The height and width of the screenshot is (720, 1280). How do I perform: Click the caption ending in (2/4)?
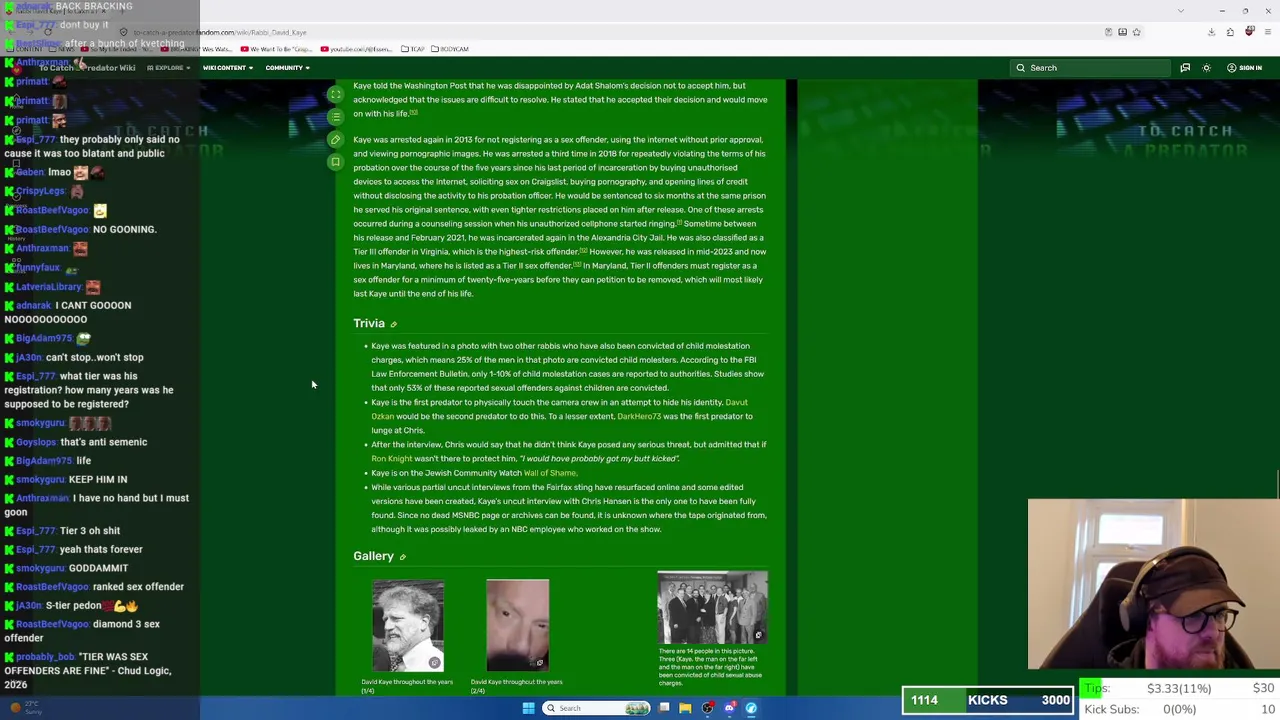[517, 686]
